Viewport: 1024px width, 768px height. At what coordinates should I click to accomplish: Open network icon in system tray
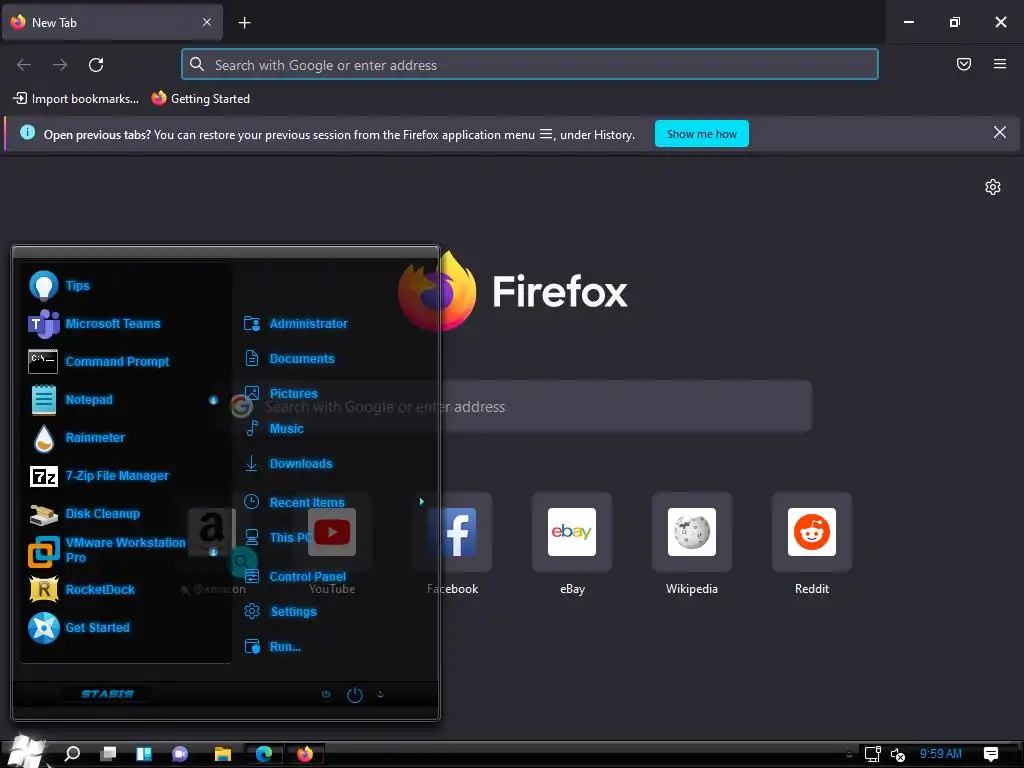[x=872, y=754]
